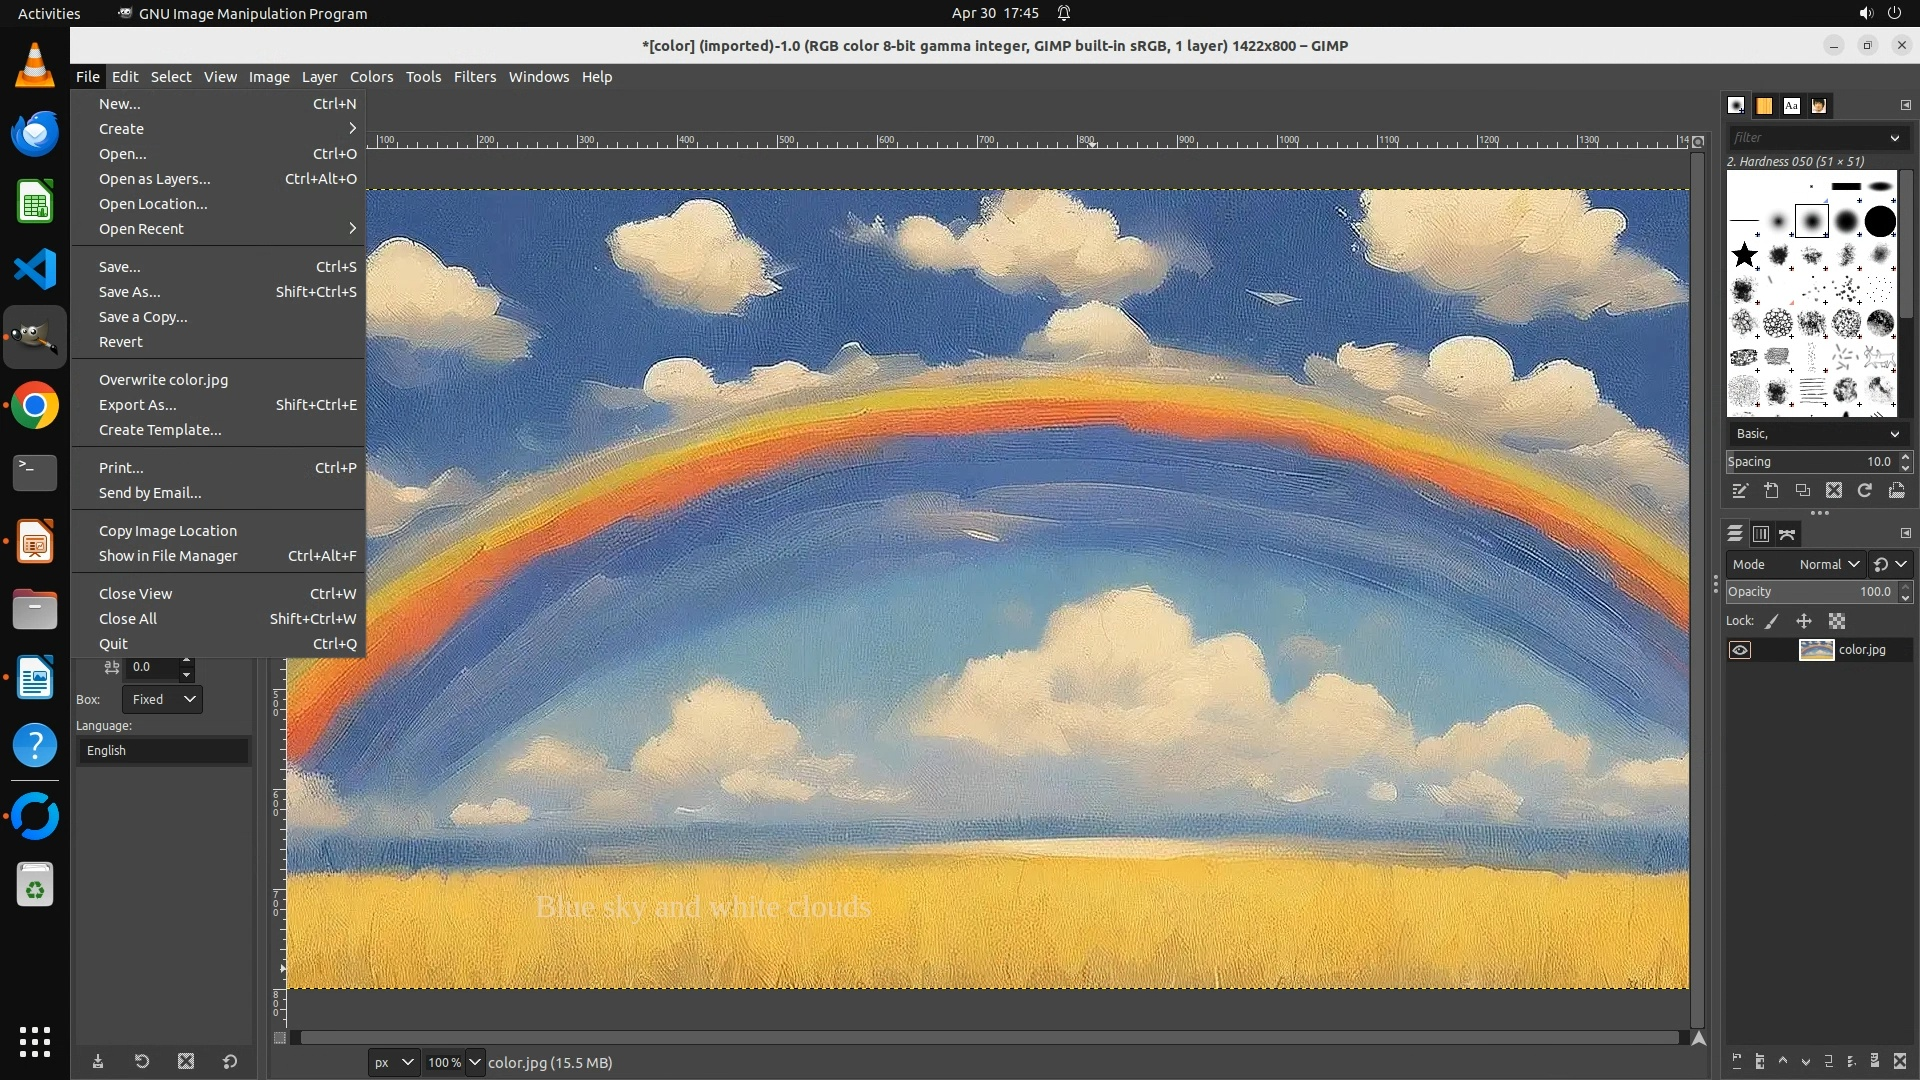Select the black star brush
This screenshot has width=1920, height=1080.
[1745, 255]
